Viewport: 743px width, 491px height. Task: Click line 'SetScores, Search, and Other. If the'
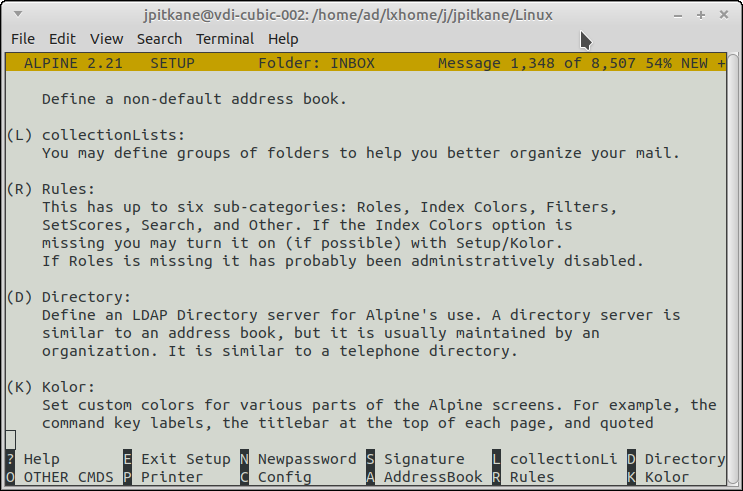point(307,225)
